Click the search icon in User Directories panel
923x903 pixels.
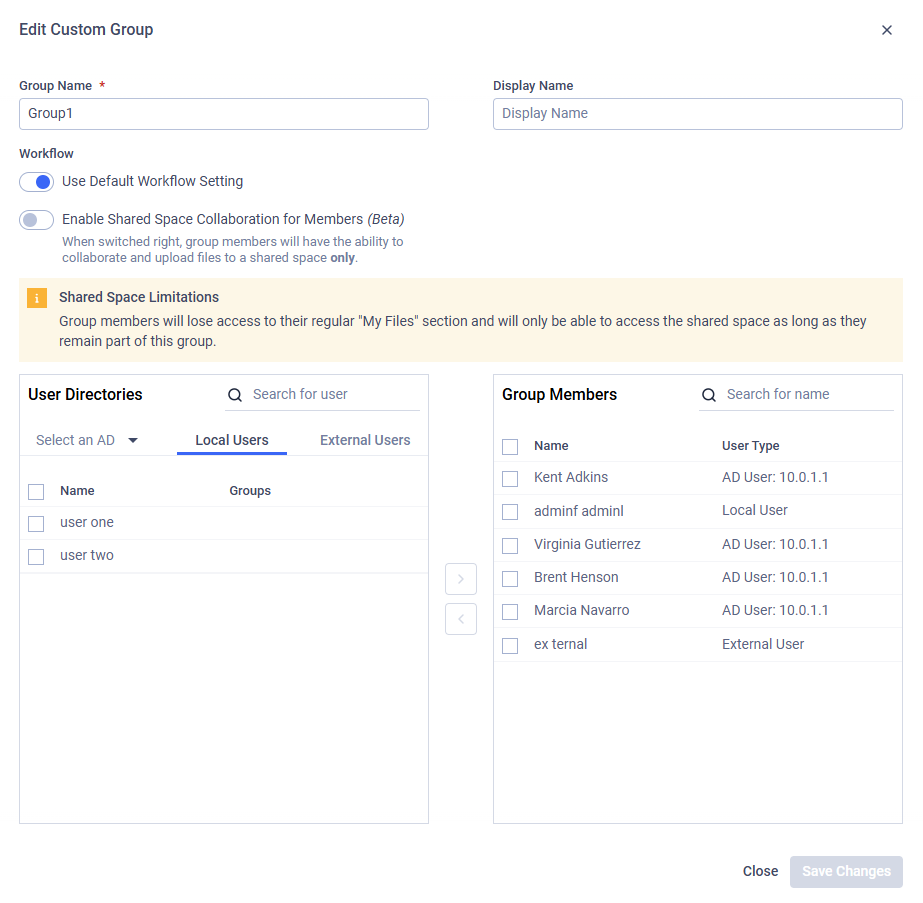[234, 394]
